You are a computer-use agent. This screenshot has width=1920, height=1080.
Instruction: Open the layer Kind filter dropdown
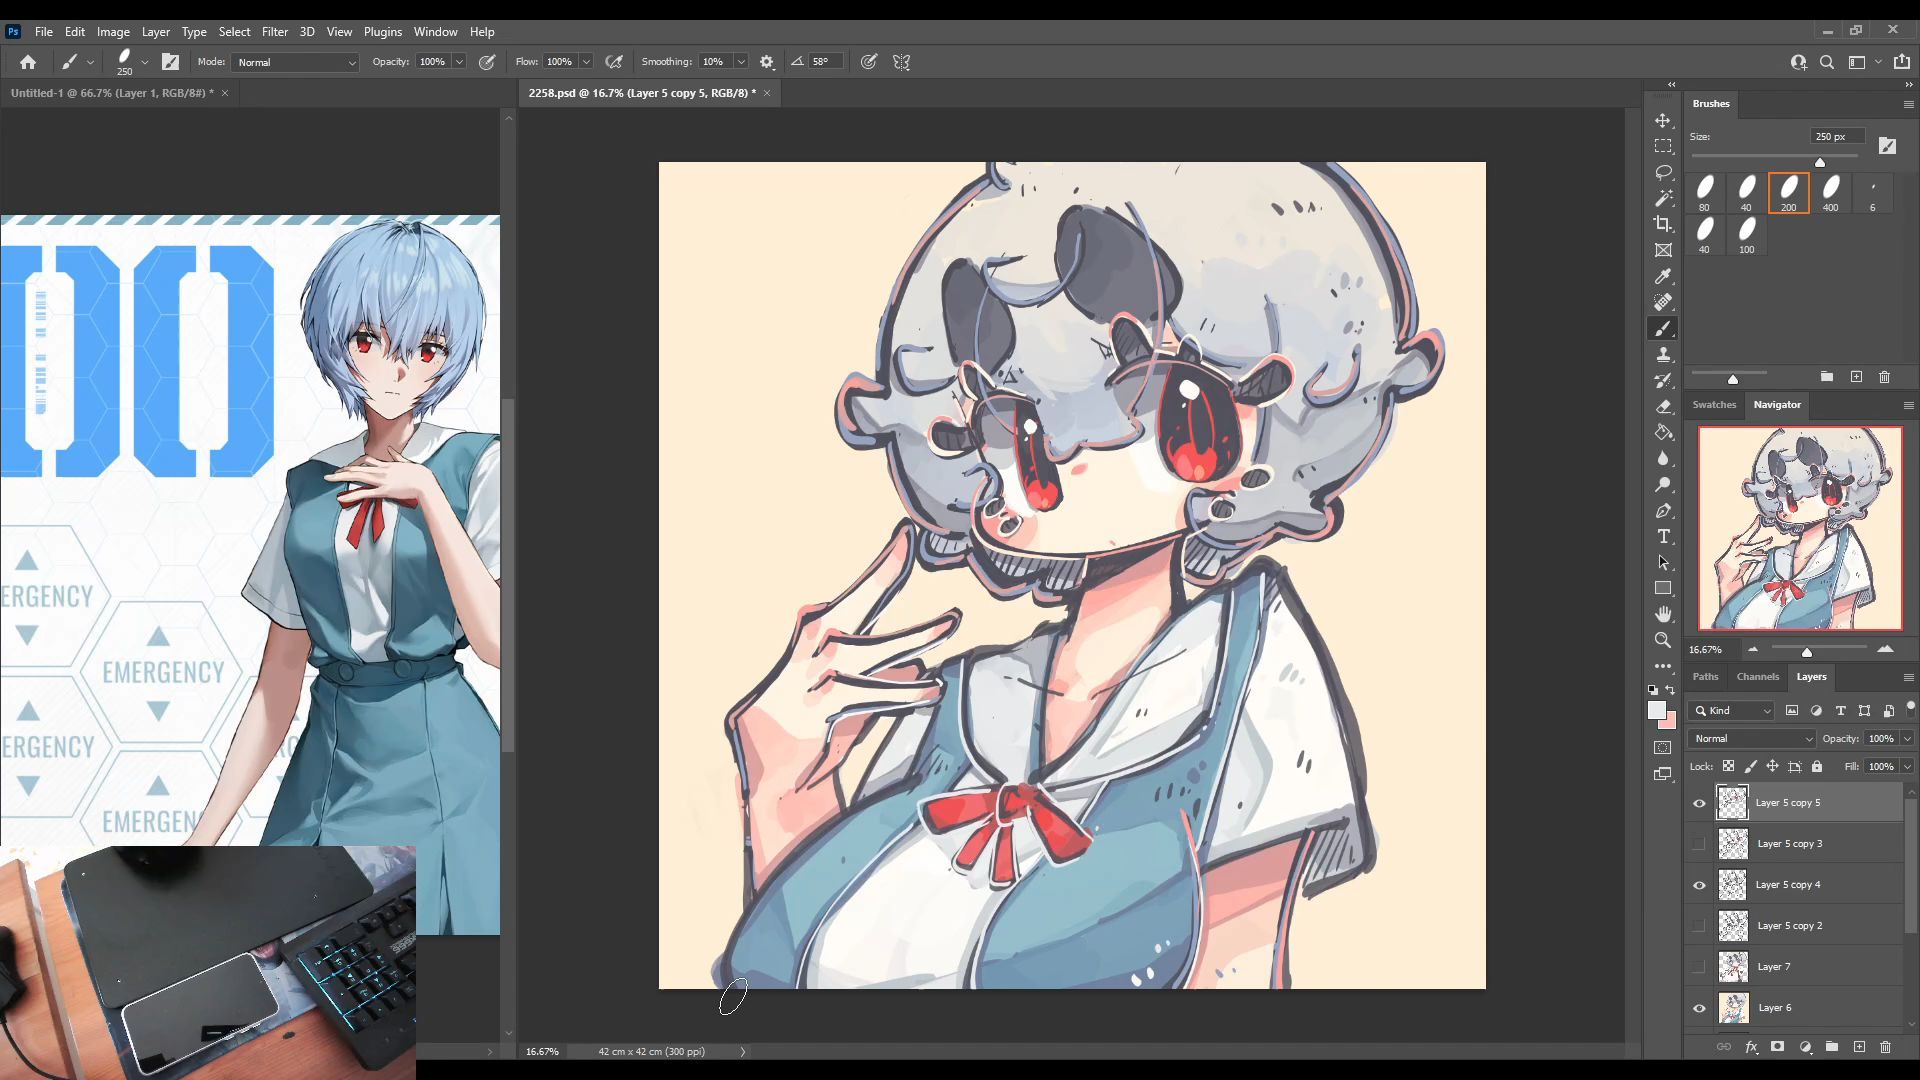tap(1732, 711)
